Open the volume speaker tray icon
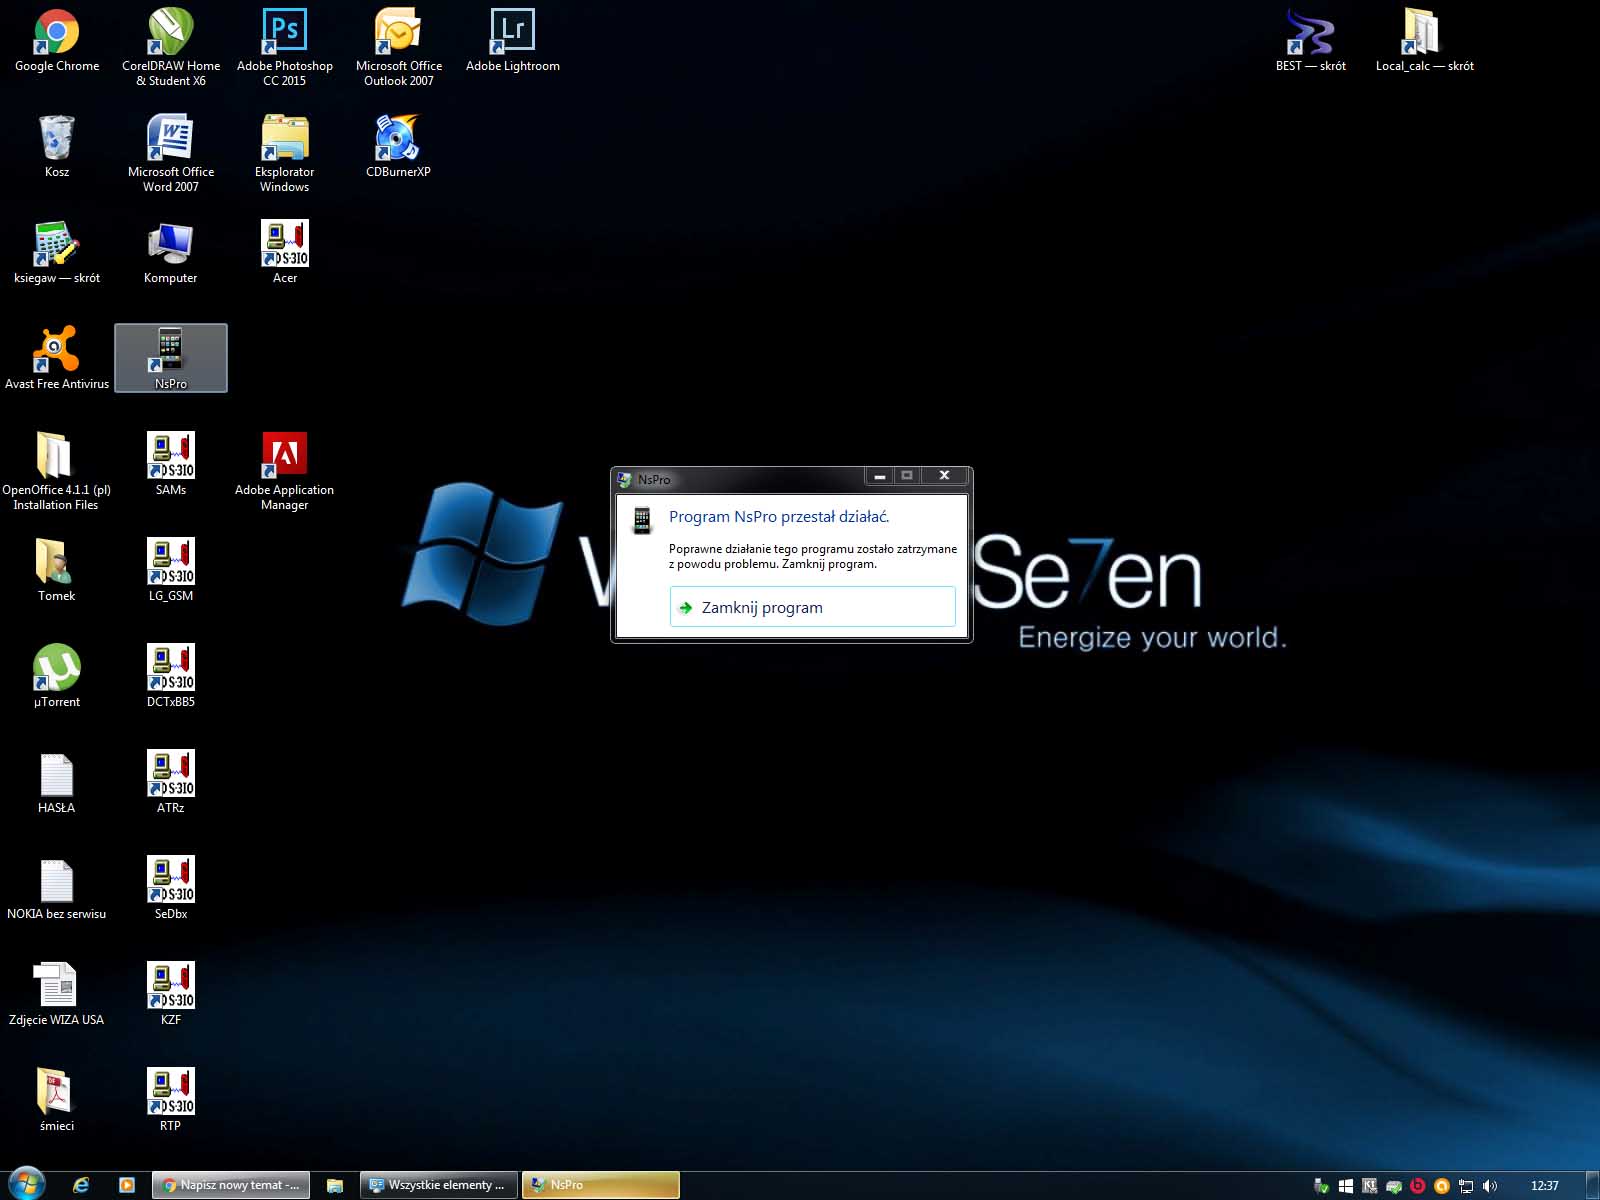Viewport: 1600px width, 1200px height. (1490, 1186)
